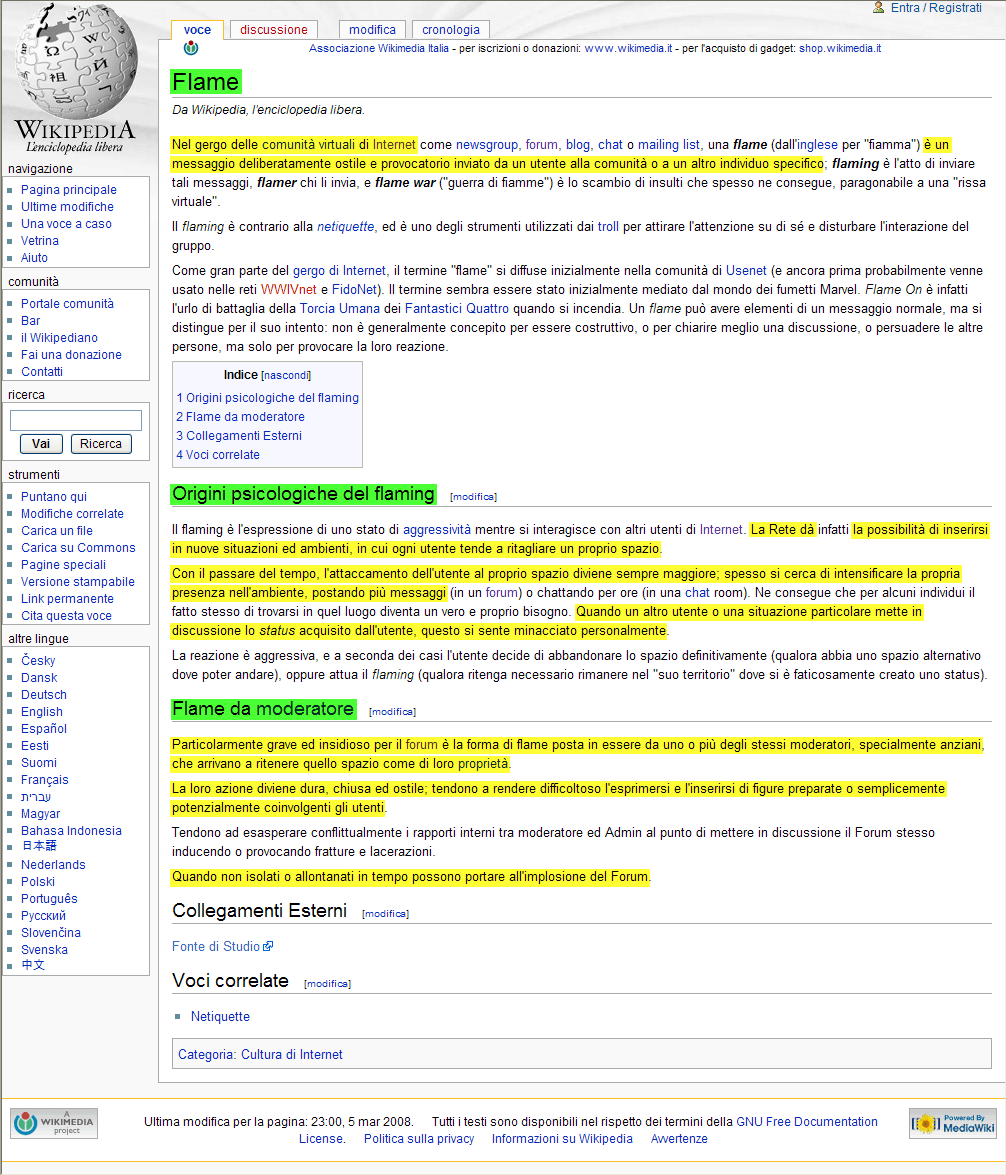This screenshot has width=1006, height=1175.
Task: Log in via Entra / Registrati
Action: tap(936, 7)
